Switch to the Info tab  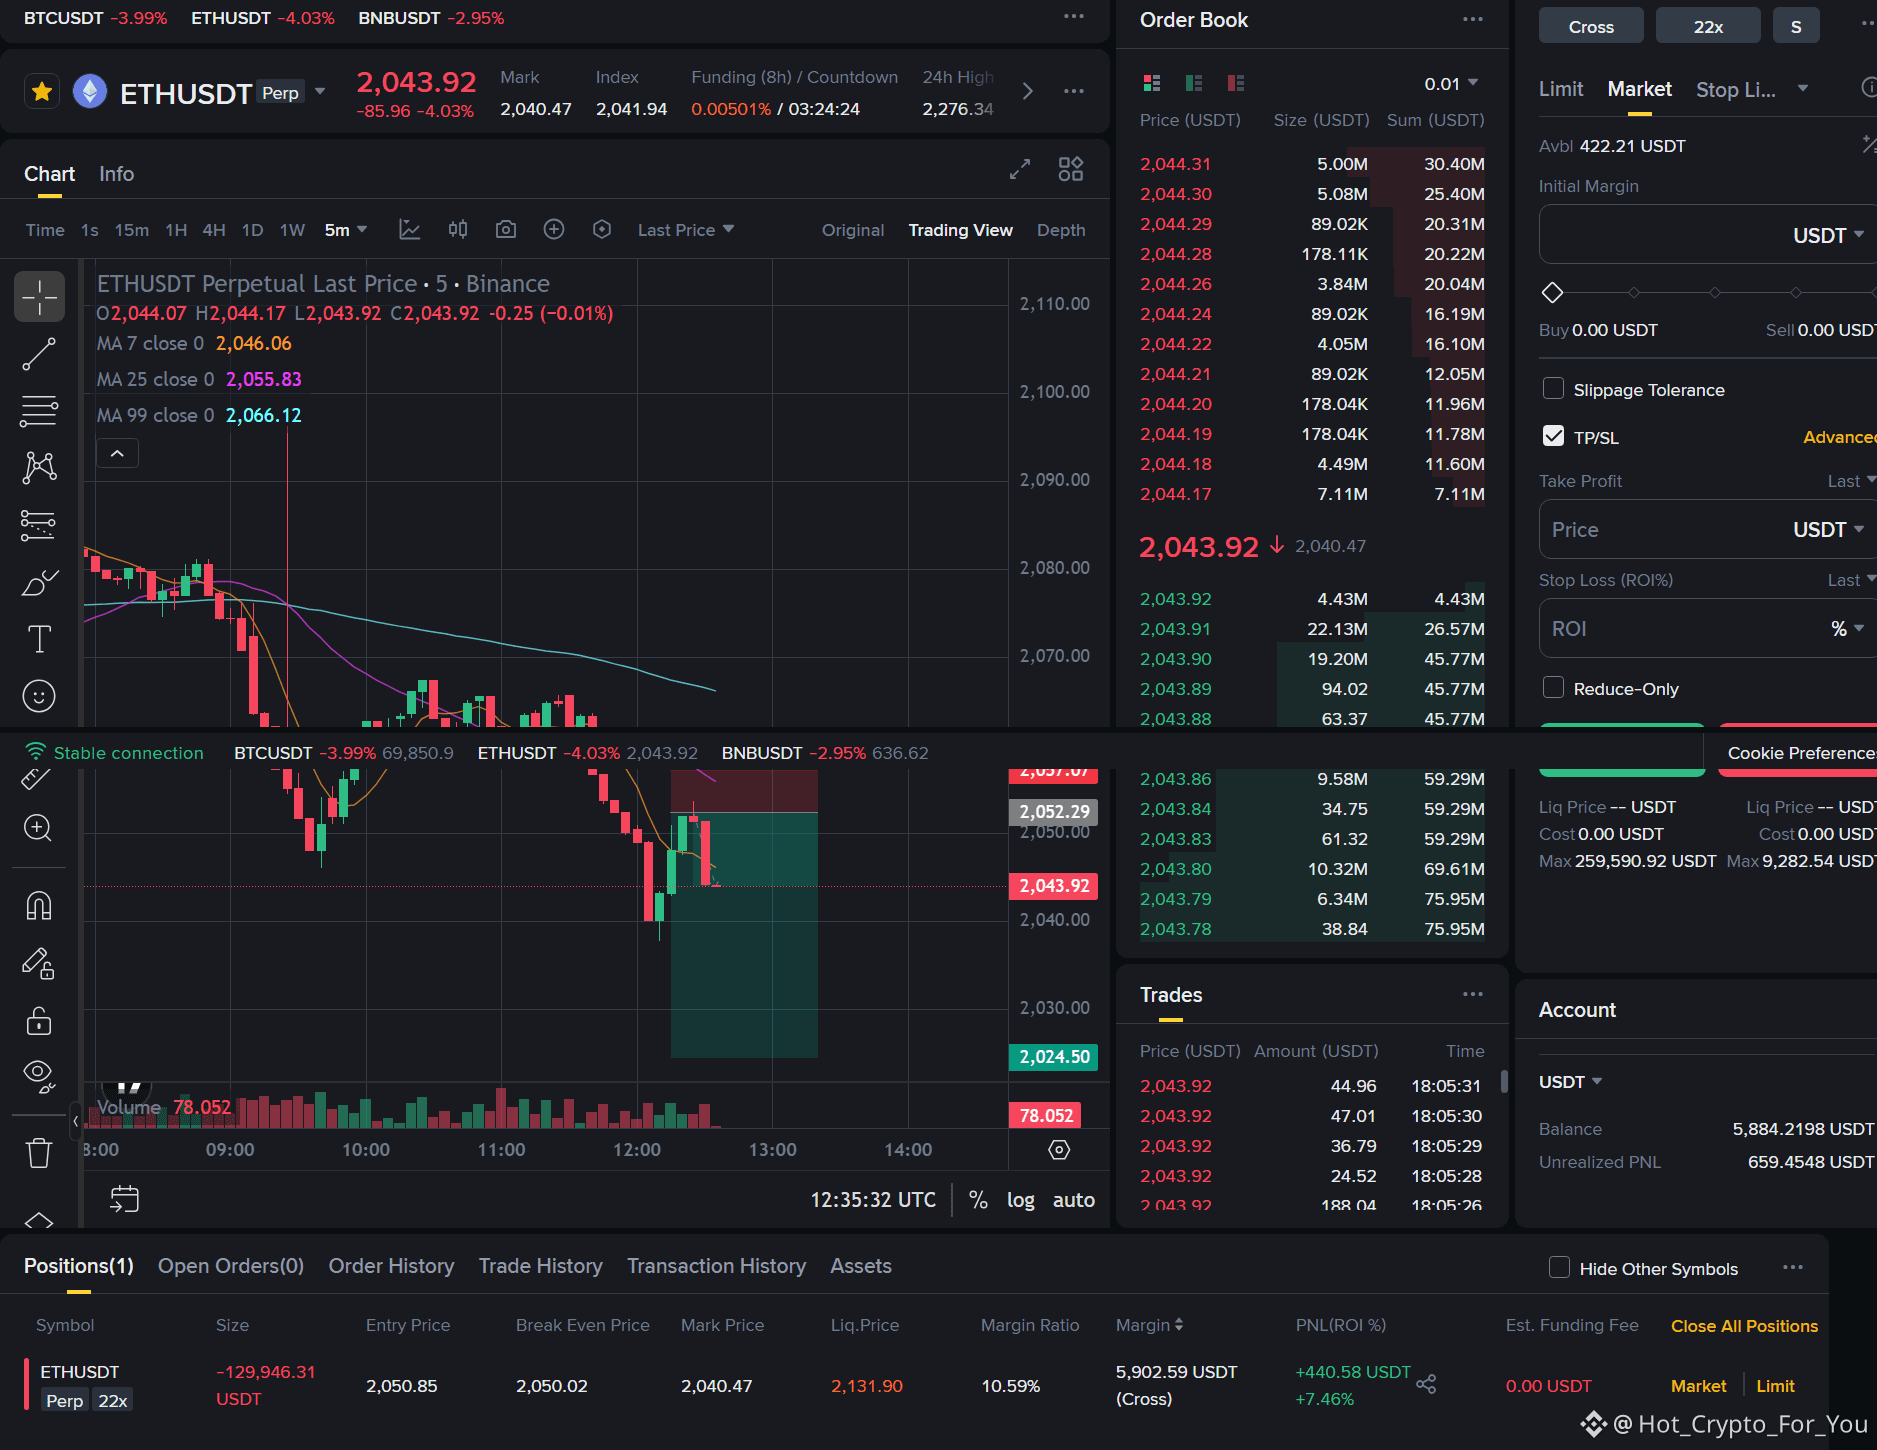(x=116, y=174)
